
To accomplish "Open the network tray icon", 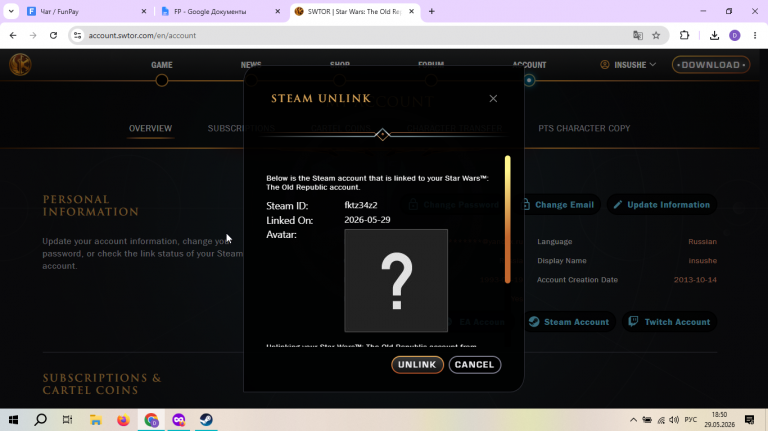I will tap(661, 420).
